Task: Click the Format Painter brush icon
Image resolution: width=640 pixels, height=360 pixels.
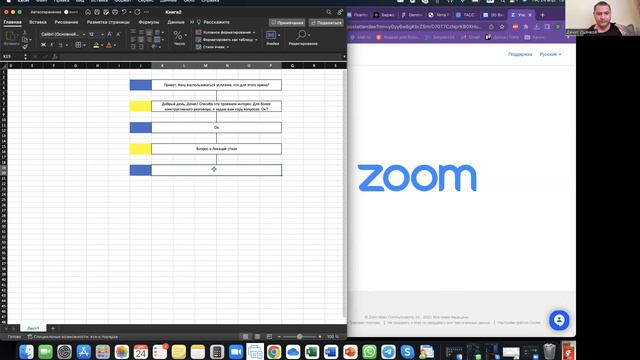Action: point(25,47)
